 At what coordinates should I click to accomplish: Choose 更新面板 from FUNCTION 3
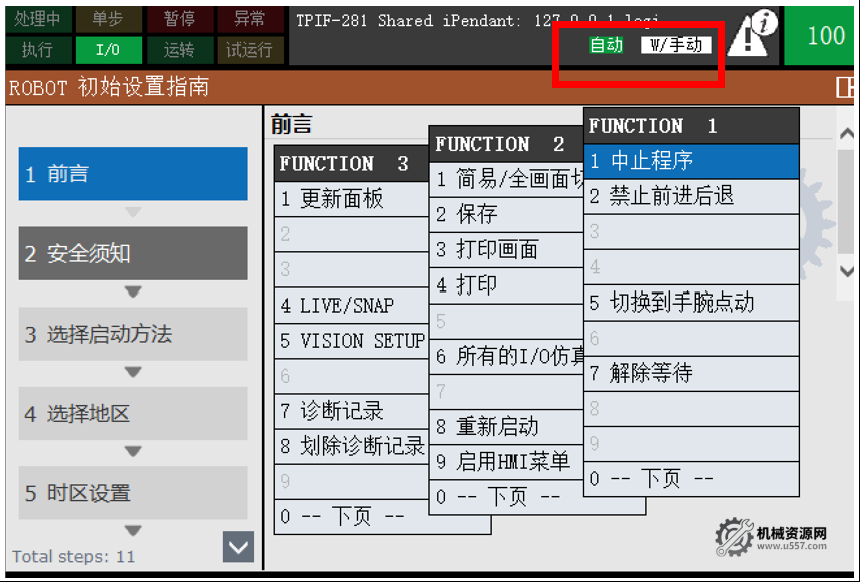tap(341, 199)
